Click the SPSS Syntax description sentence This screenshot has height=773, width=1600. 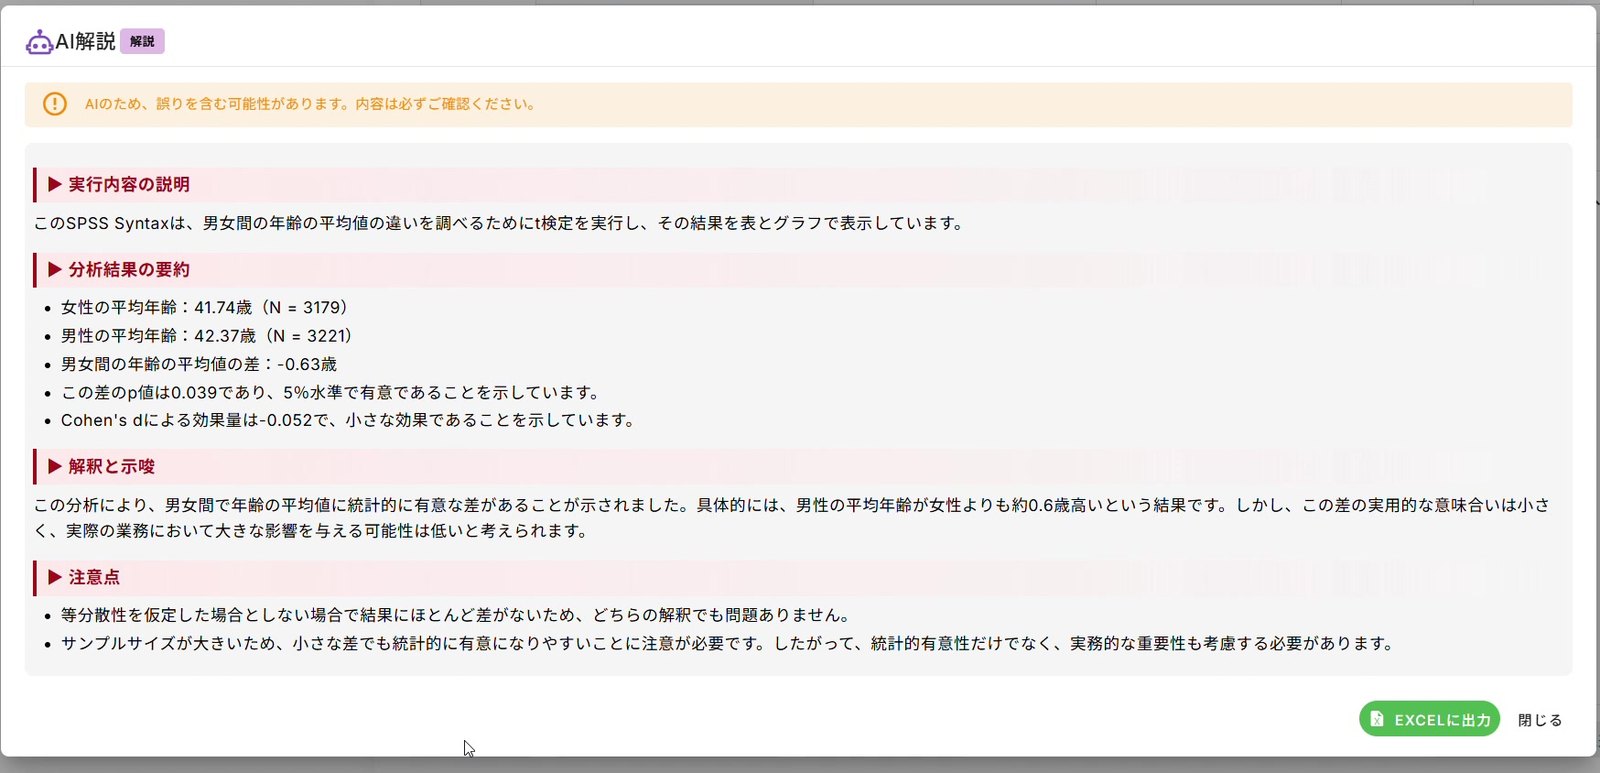(x=500, y=223)
